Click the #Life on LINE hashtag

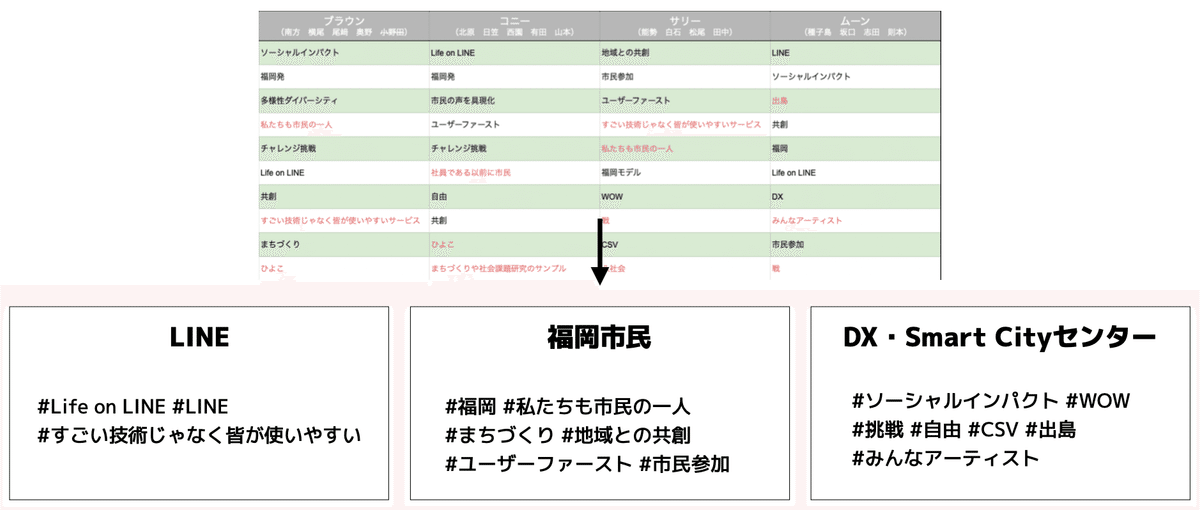point(101,407)
